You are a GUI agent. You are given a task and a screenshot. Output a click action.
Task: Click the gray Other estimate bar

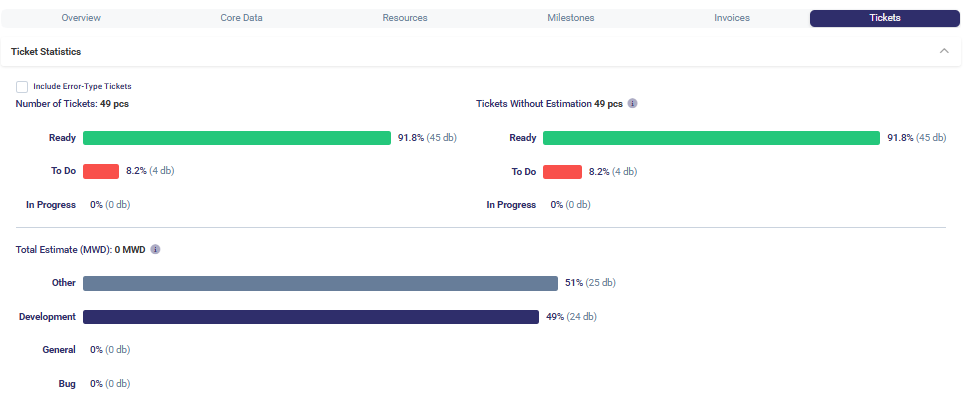(320, 283)
